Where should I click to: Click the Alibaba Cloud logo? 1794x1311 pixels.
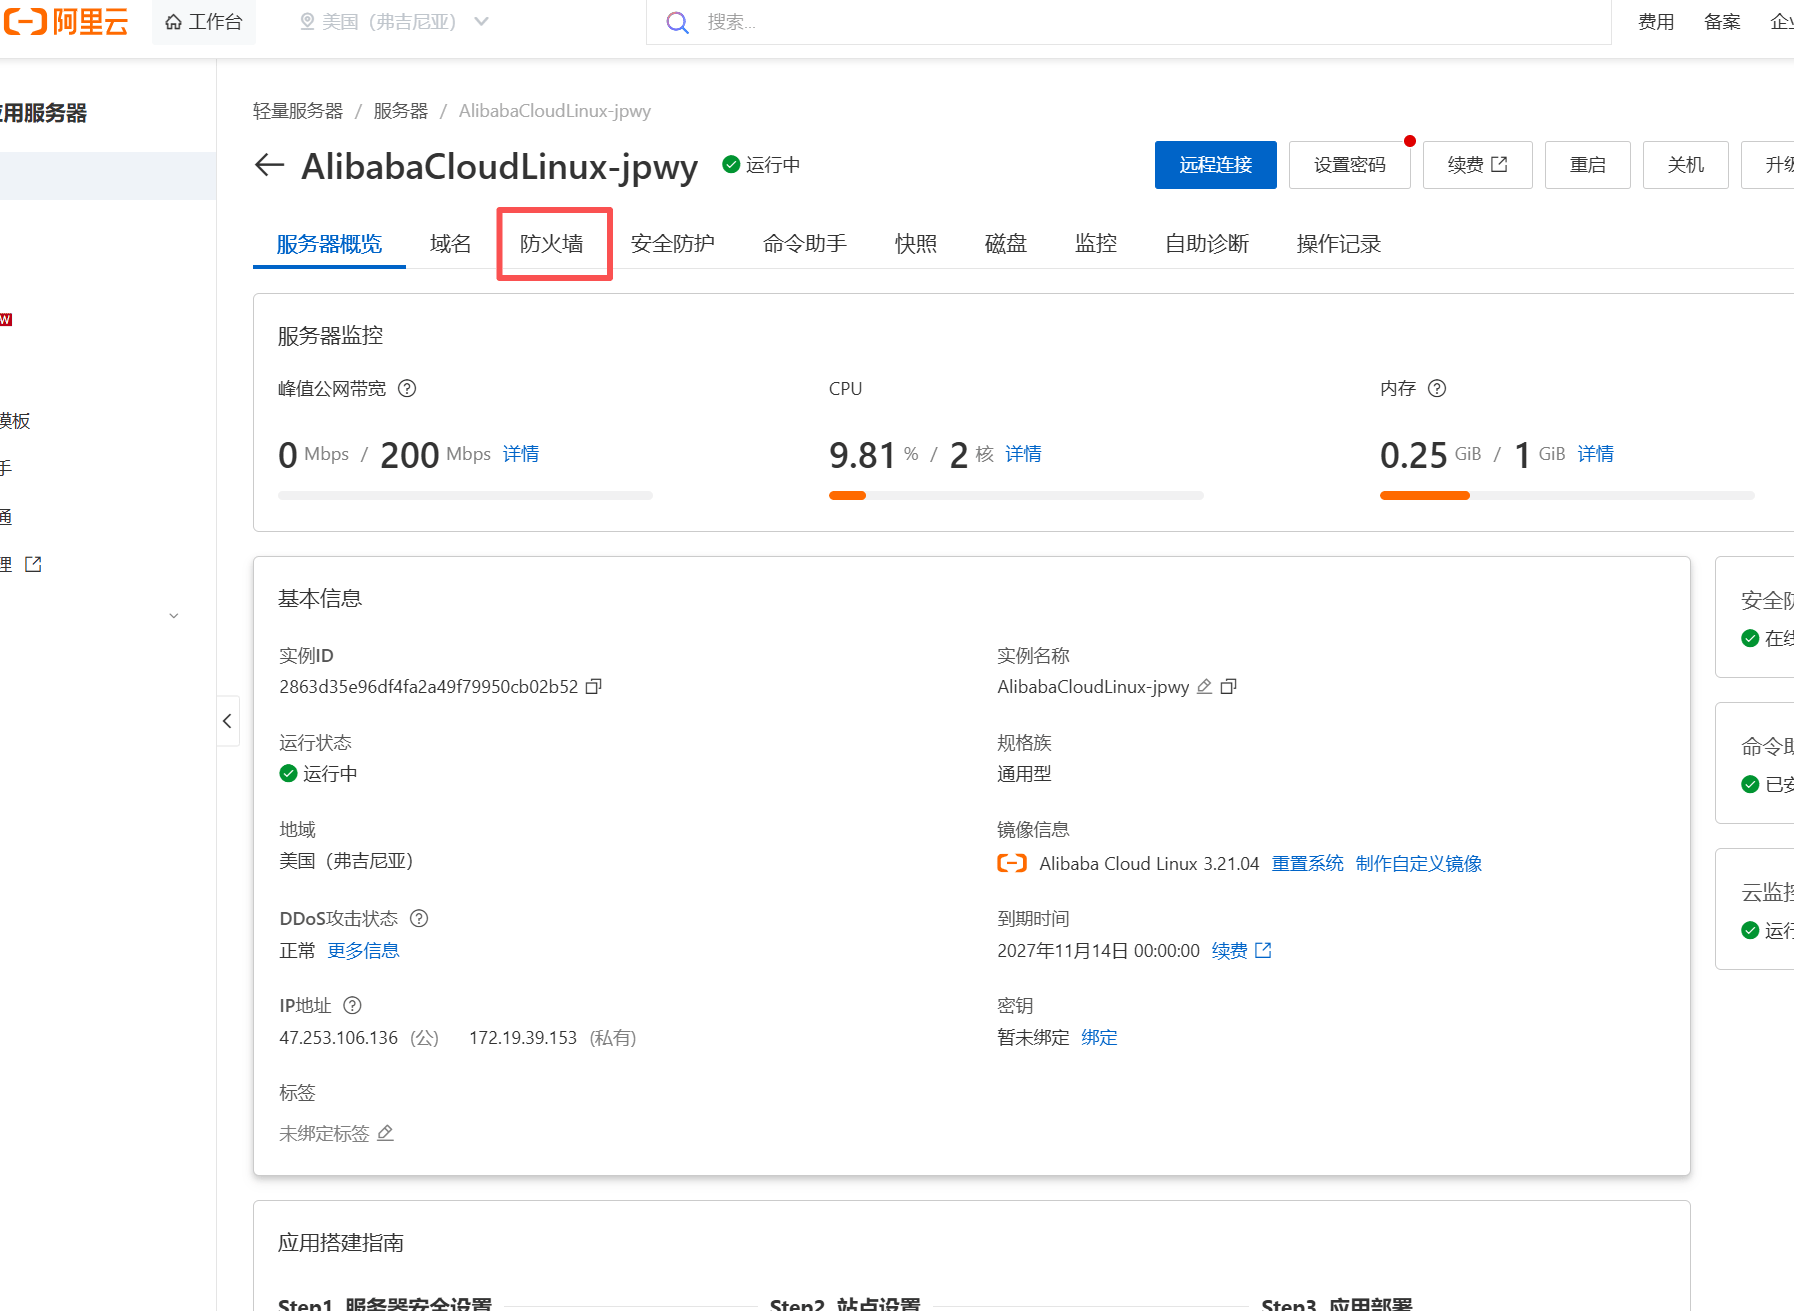(66, 22)
